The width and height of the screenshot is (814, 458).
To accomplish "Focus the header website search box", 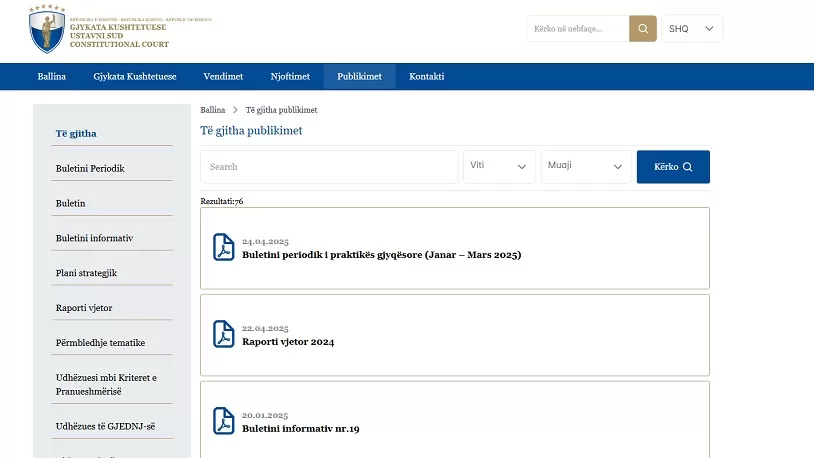I will 577,29.
